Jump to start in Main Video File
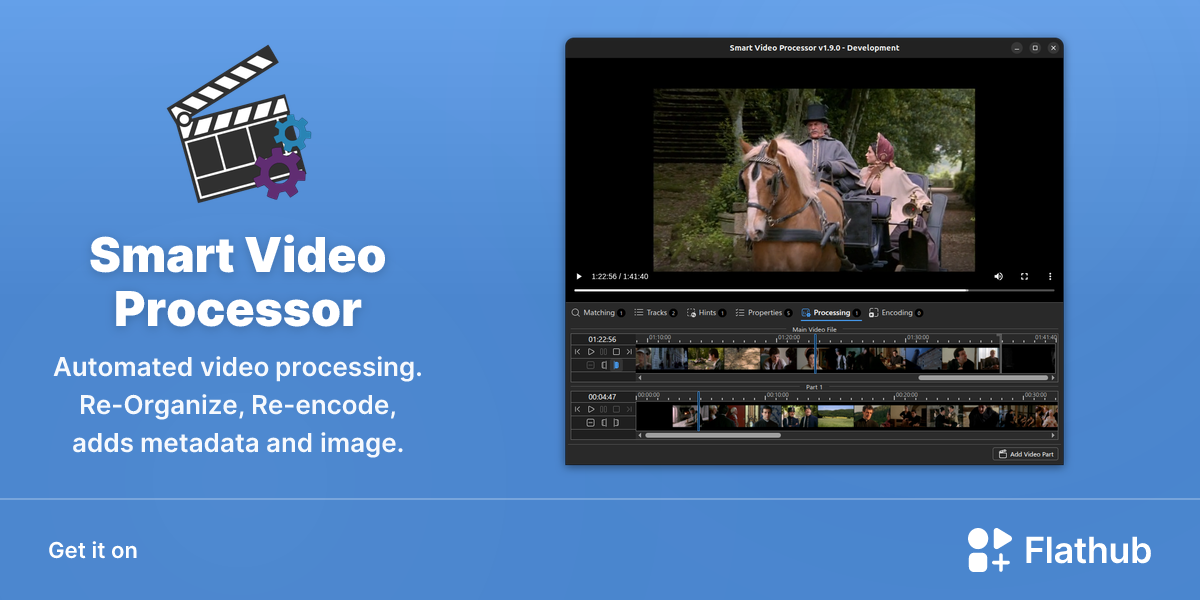 pos(577,352)
